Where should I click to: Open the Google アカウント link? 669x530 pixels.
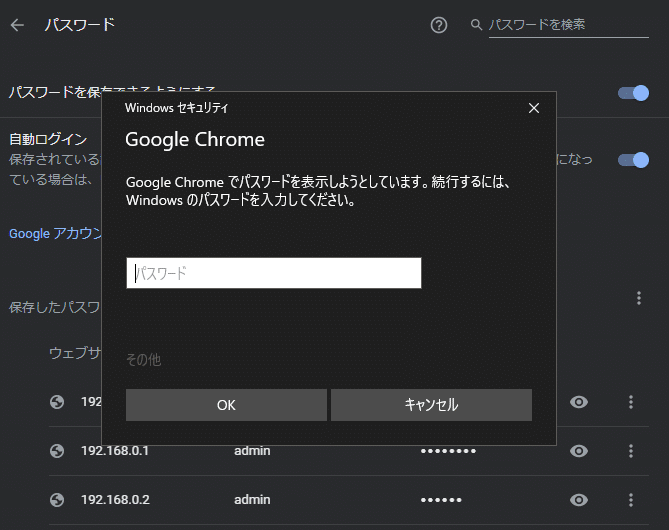(x=55, y=233)
